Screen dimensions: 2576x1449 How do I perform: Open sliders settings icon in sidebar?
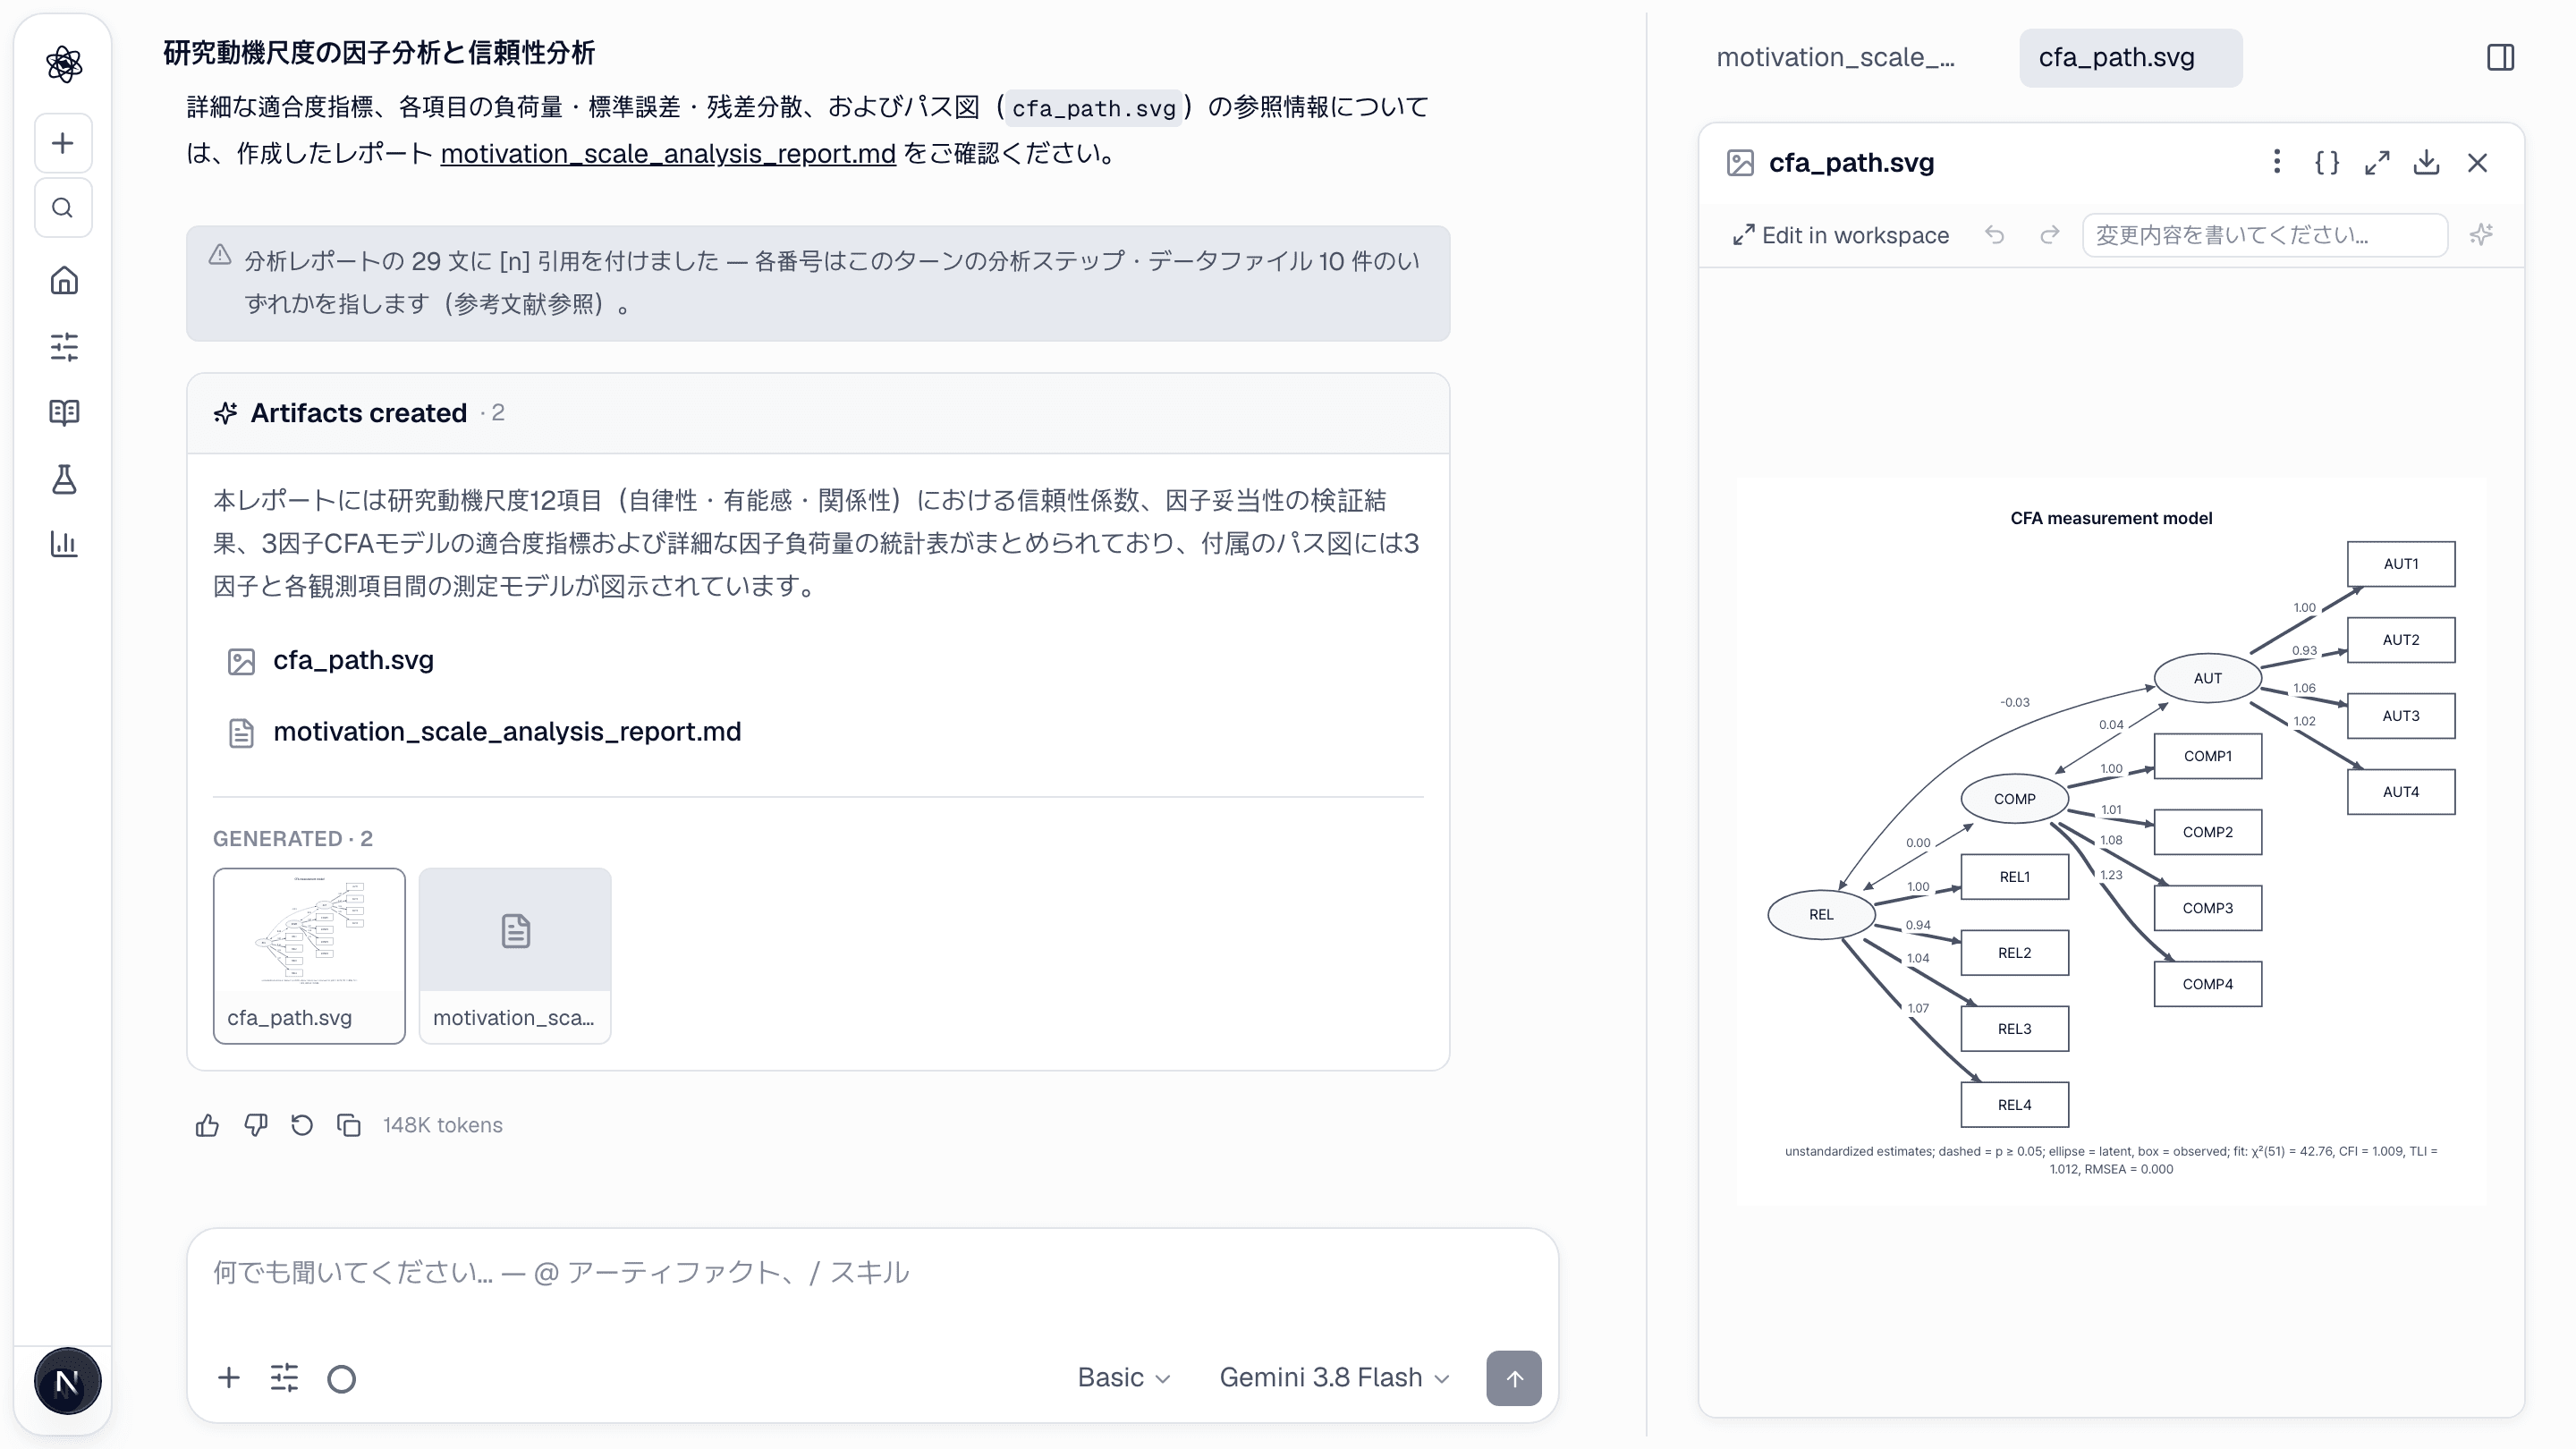coord(64,347)
